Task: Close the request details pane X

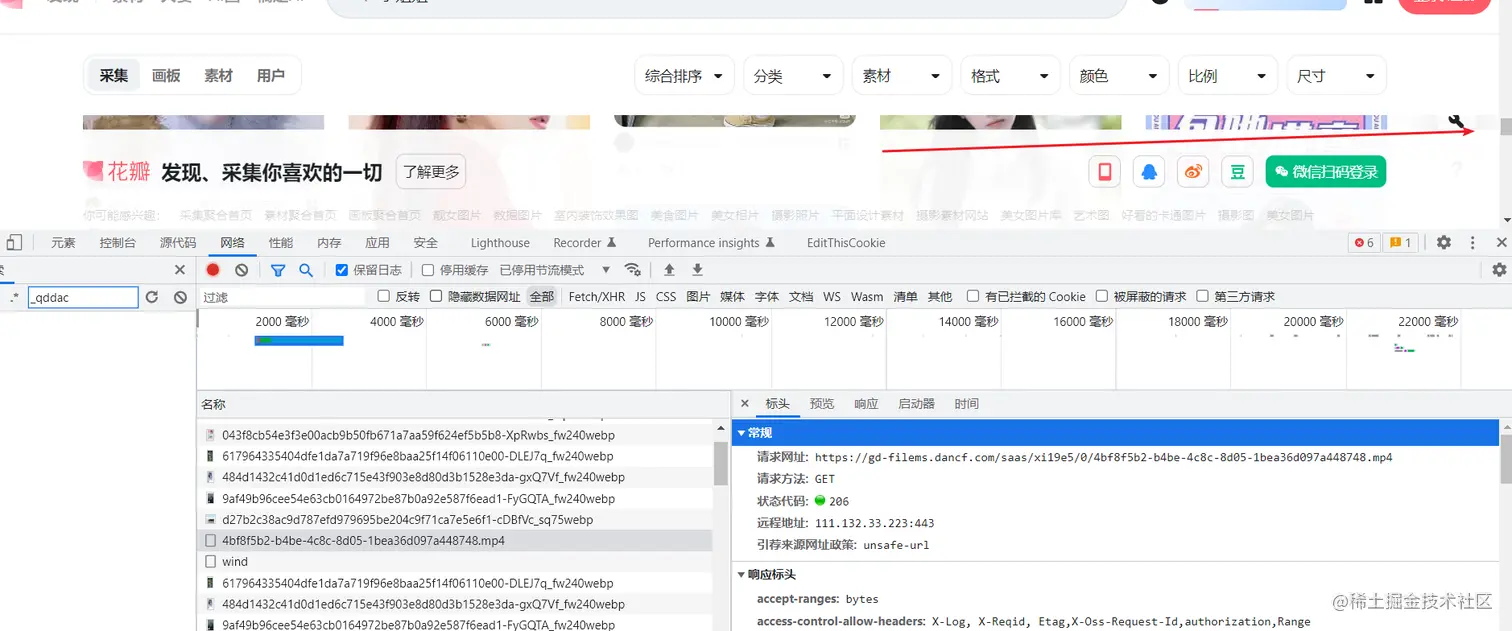Action: tap(745, 404)
